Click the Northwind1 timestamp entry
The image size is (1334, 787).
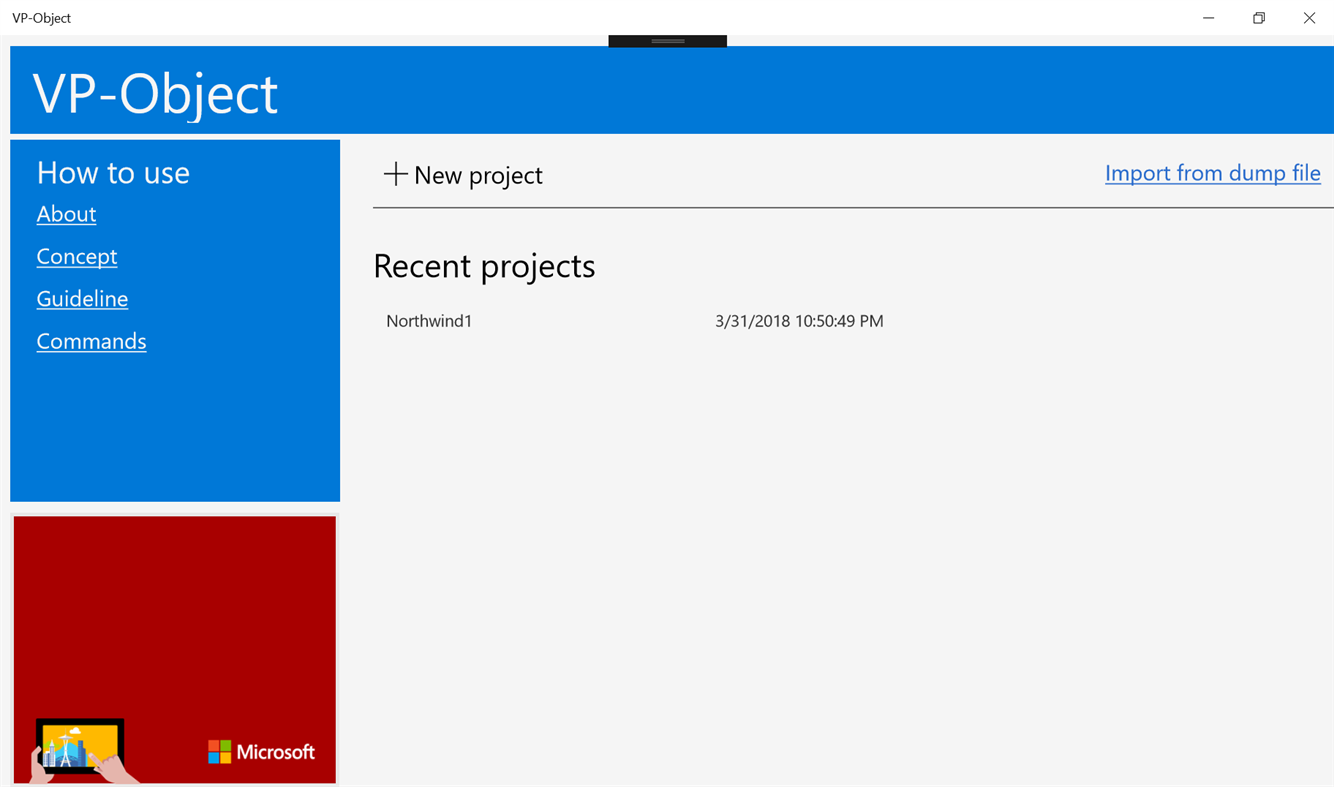pos(799,320)
